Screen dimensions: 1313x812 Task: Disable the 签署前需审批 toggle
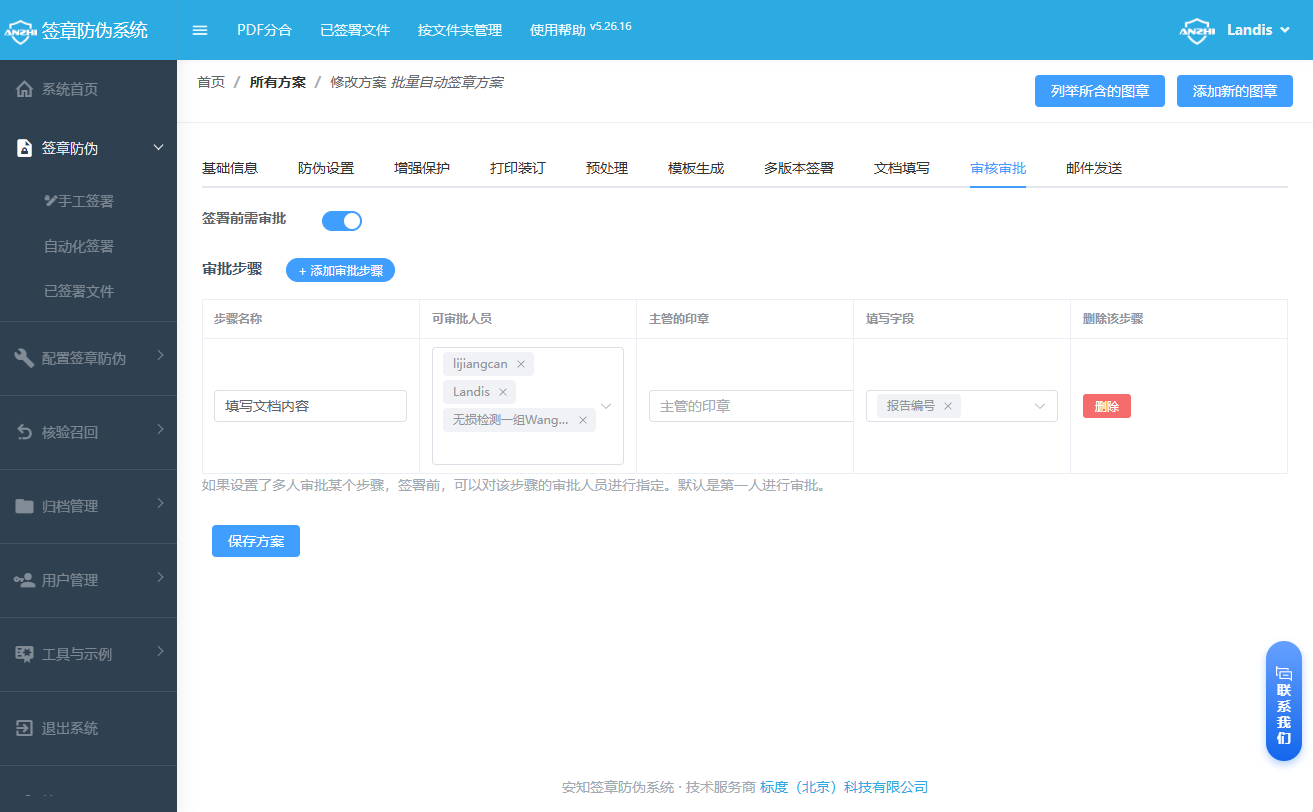pos(342,220)
